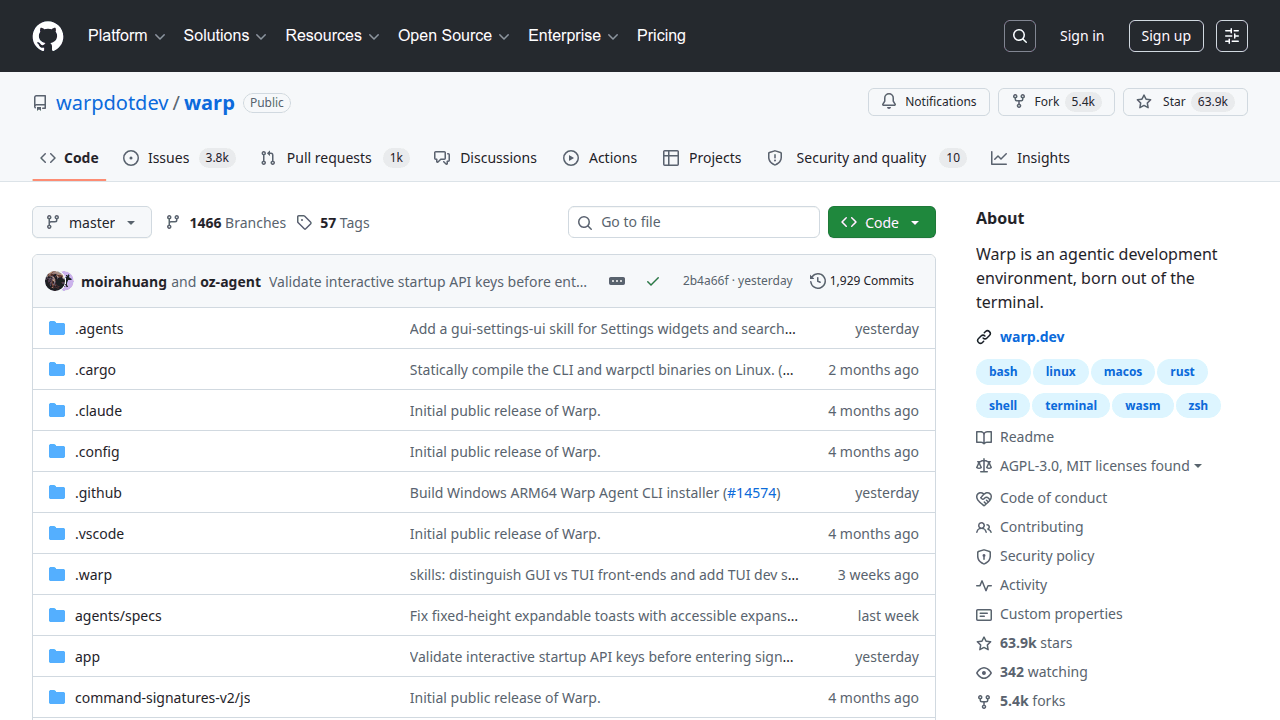Open the warp.dev website link
The height and width of the screenshot is (720, 1280).
point(1032,338)
